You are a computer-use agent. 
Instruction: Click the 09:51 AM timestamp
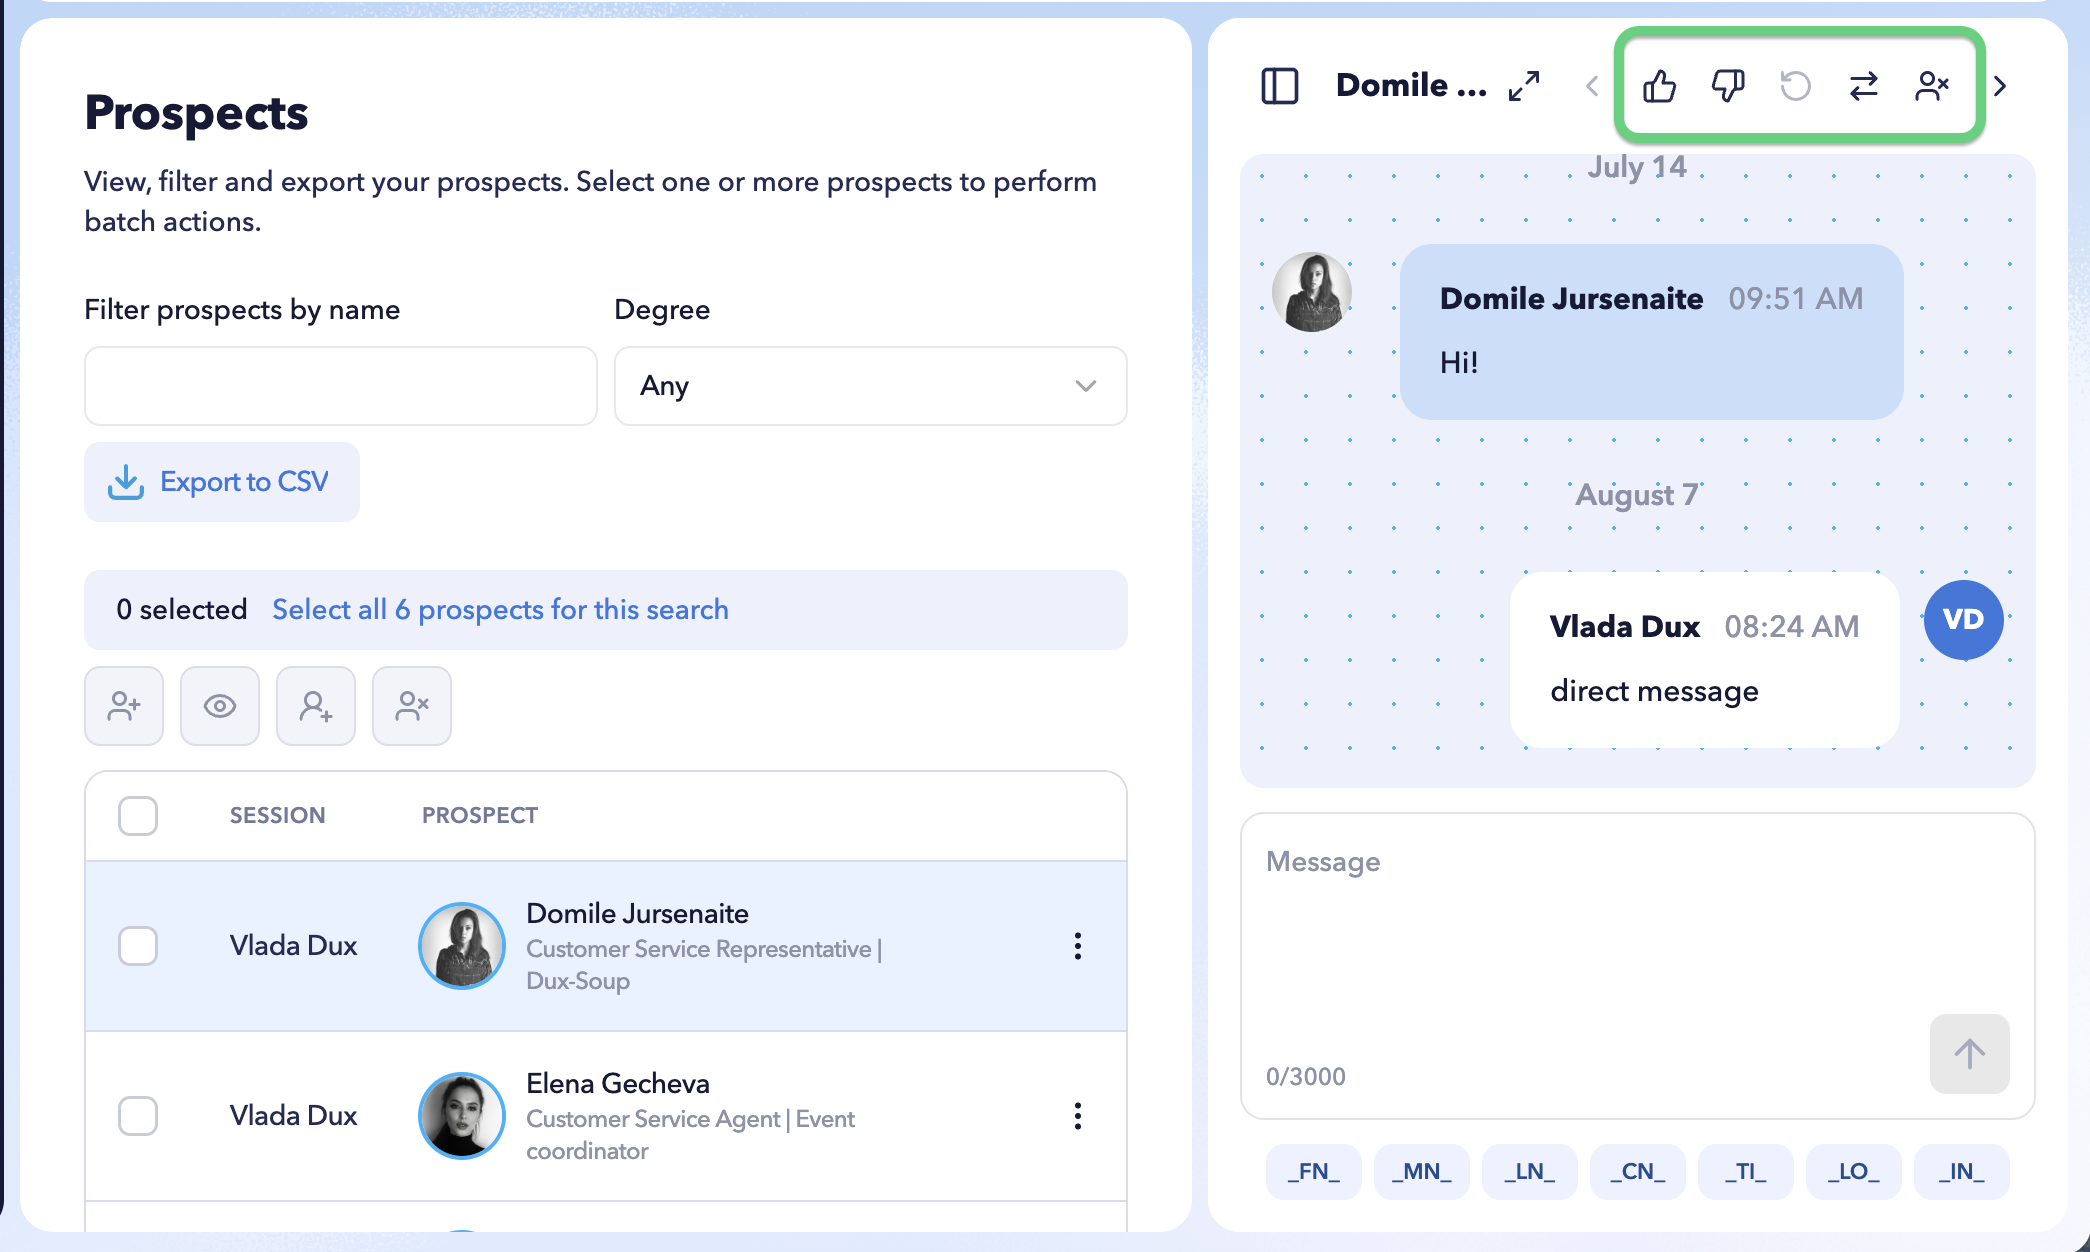pos(1796,299)
